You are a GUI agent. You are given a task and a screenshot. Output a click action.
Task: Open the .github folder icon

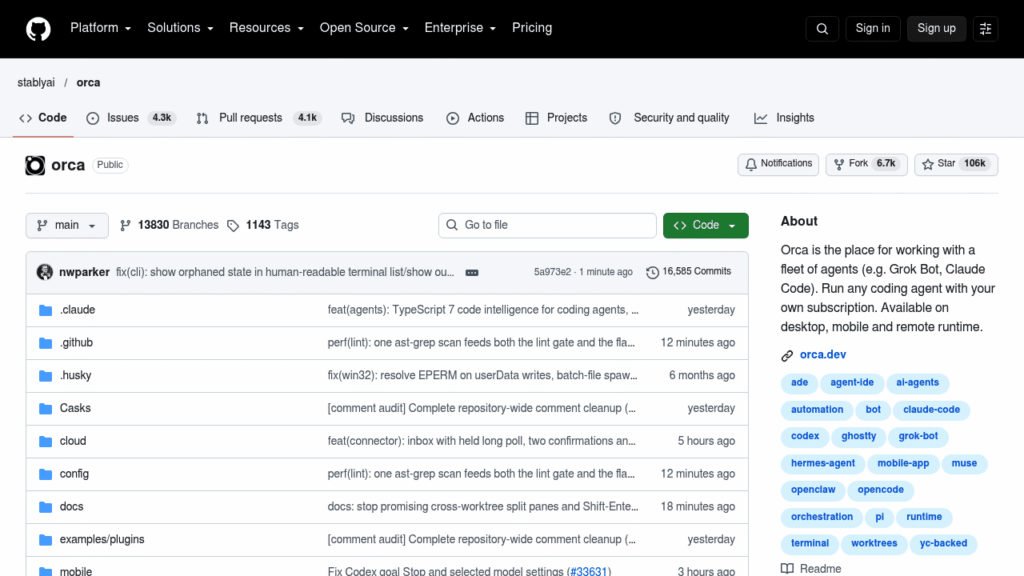click(x=45, y=343)
